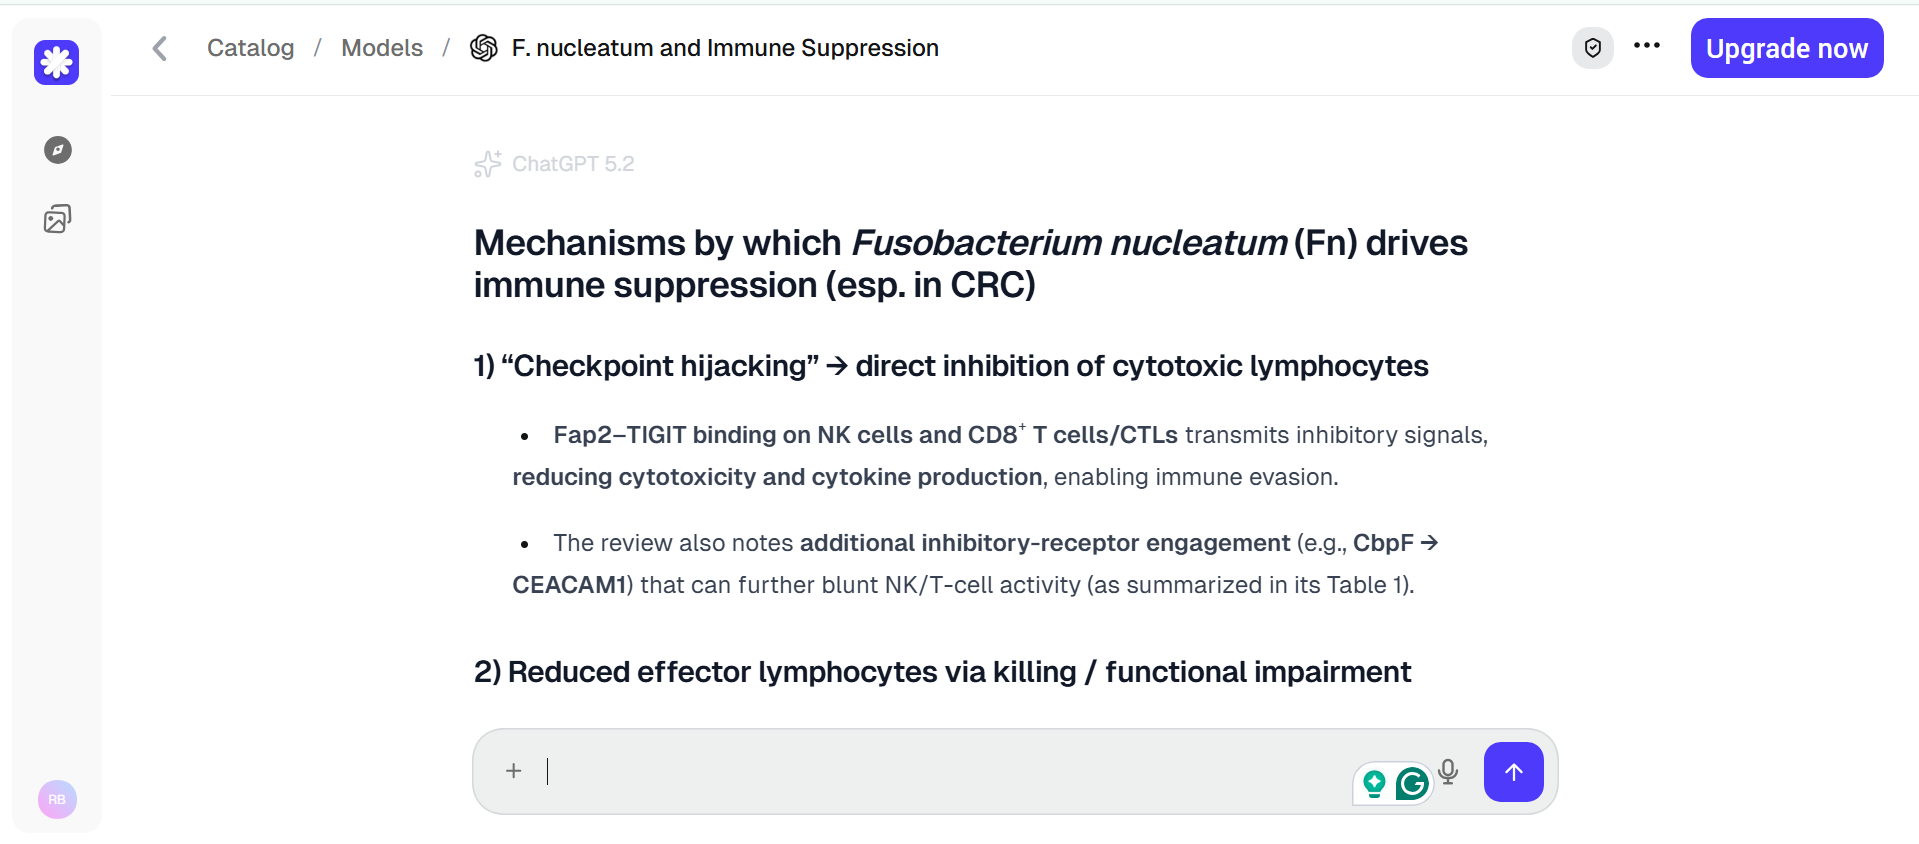Open the three-dot more options menu
This screenshot has width=1919, height=844.
click(x=1647, y=46)
